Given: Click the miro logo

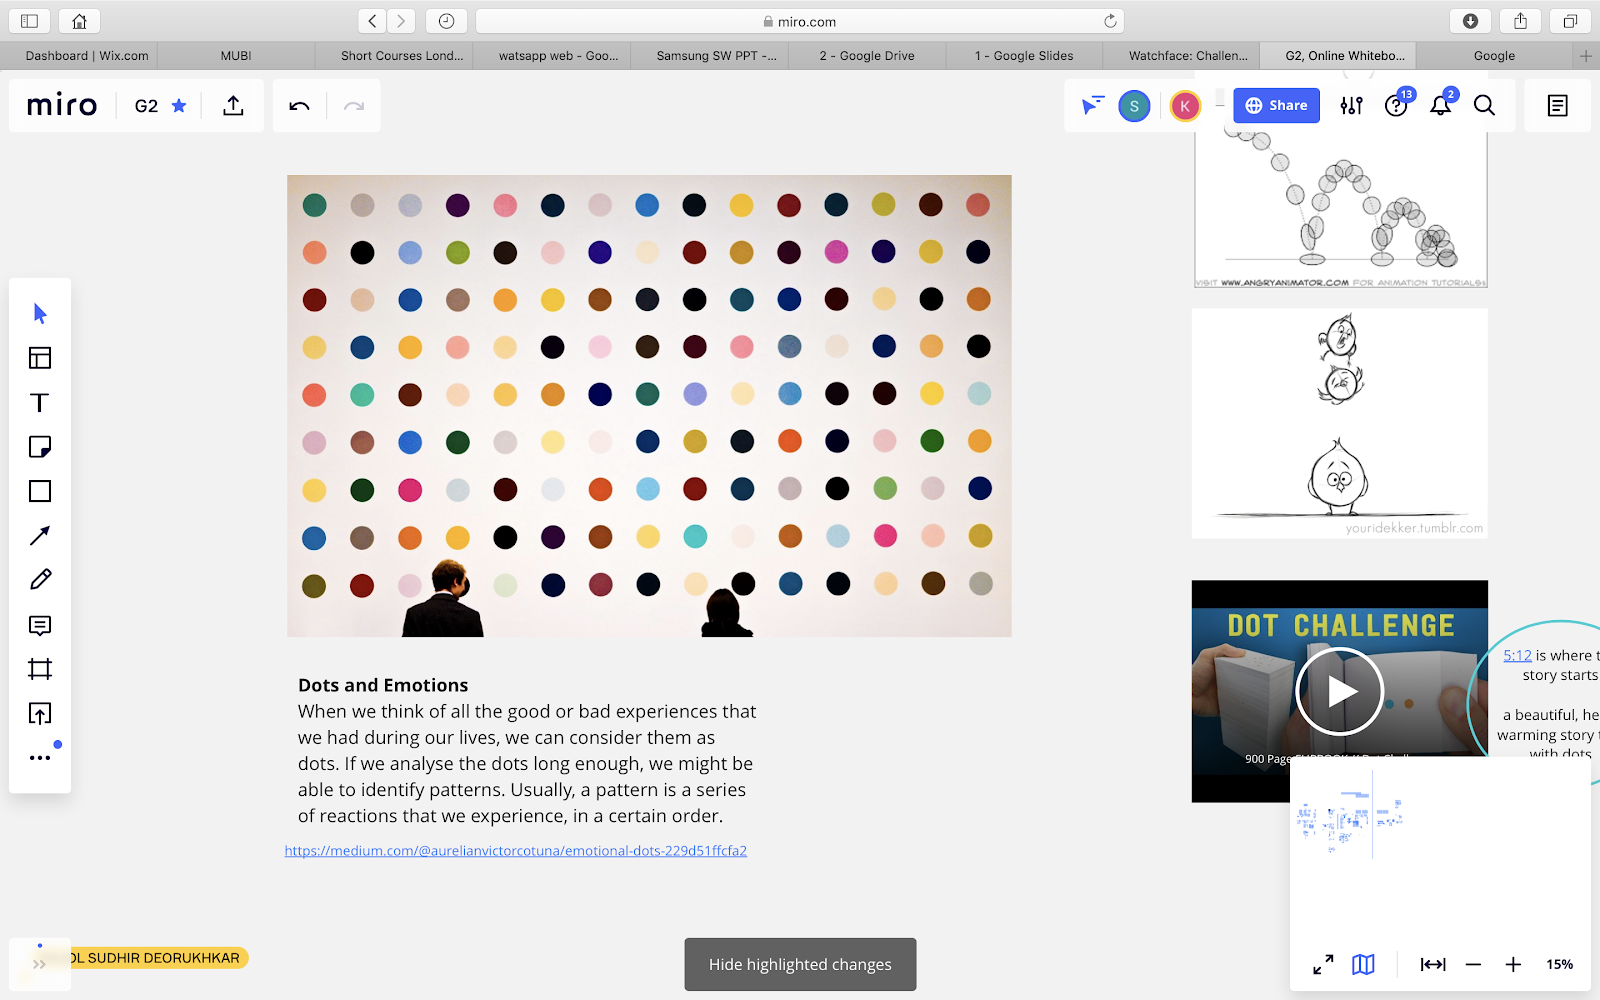Looking at the screenshot, I should coord(62,105).
